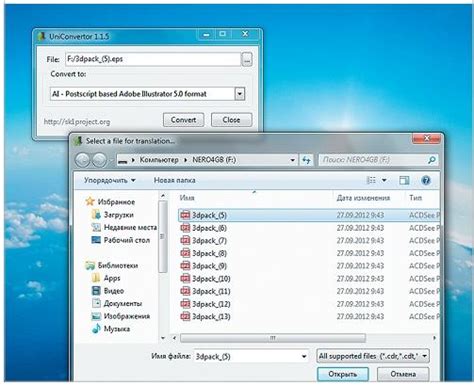Click the browse '...' button next to File

247,60
